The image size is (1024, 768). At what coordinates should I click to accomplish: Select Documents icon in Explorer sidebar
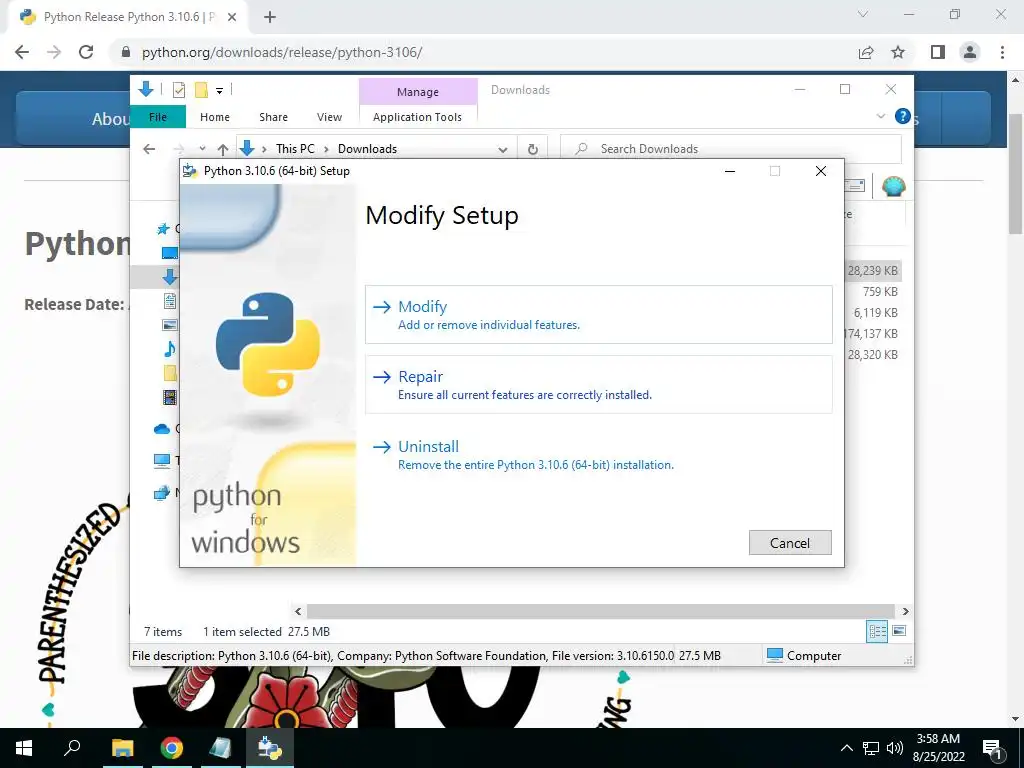[170, 301]
